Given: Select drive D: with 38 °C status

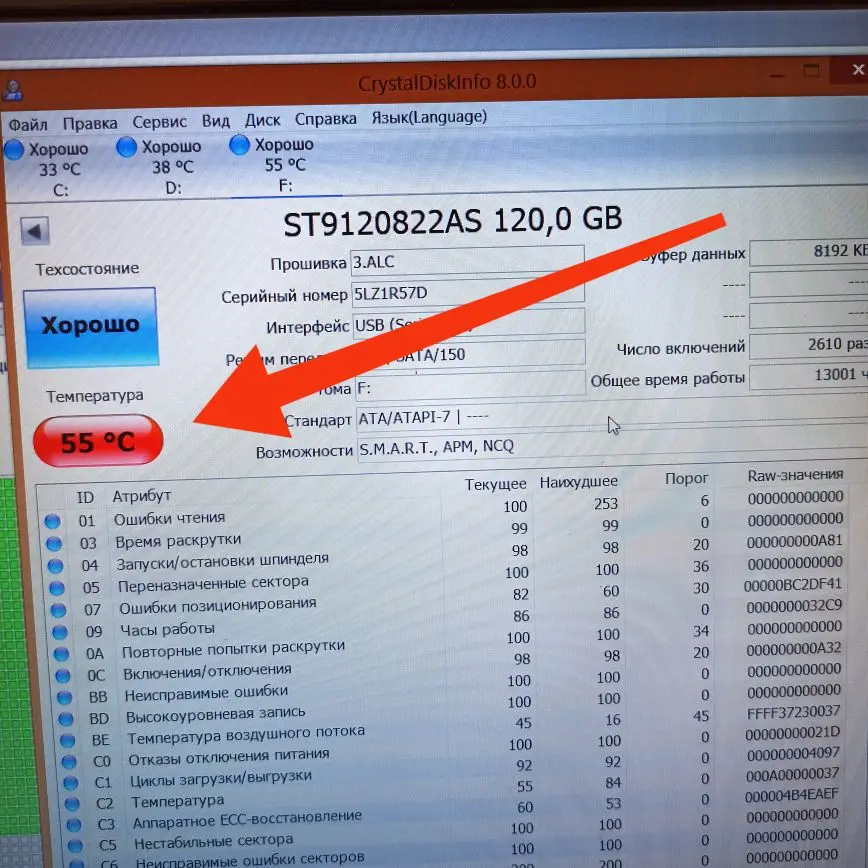Looking at the screenshot, I should [159, 167].
